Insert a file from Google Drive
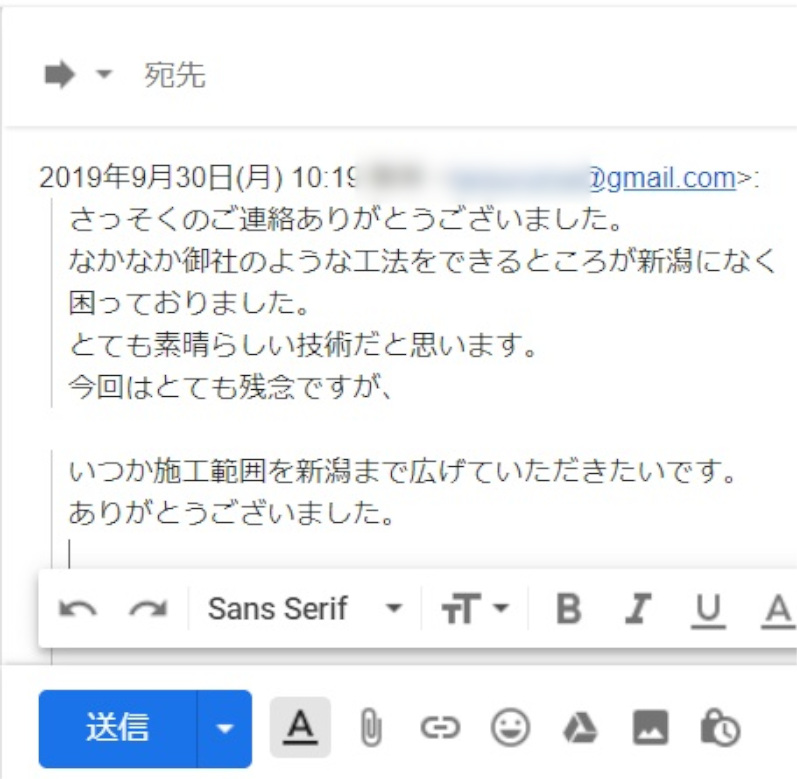This screenshot has width=797, height=779. tap(580, 728)
